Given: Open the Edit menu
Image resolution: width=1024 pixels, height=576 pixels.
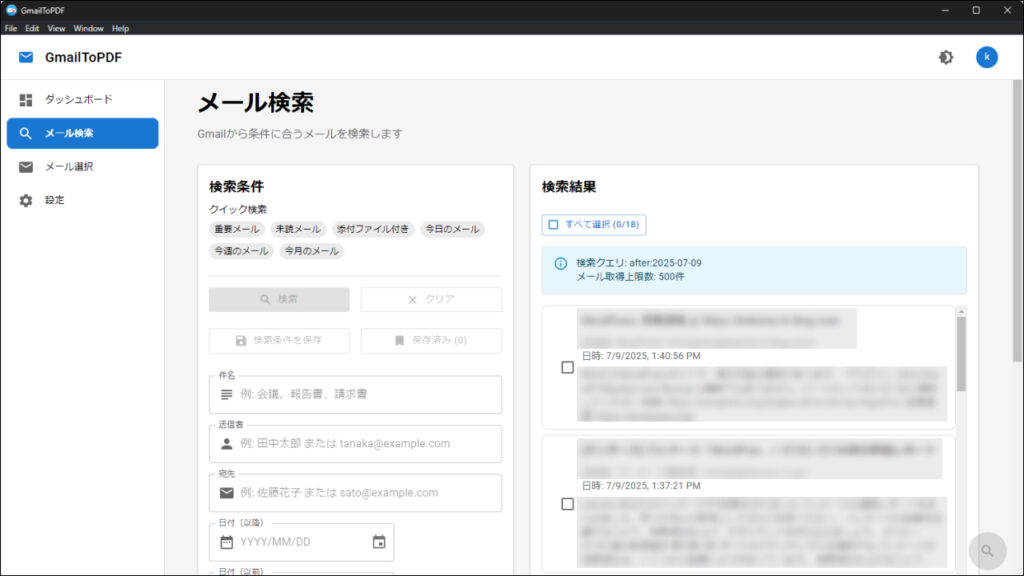Looking at the screenshot, I should click(32, 29).
